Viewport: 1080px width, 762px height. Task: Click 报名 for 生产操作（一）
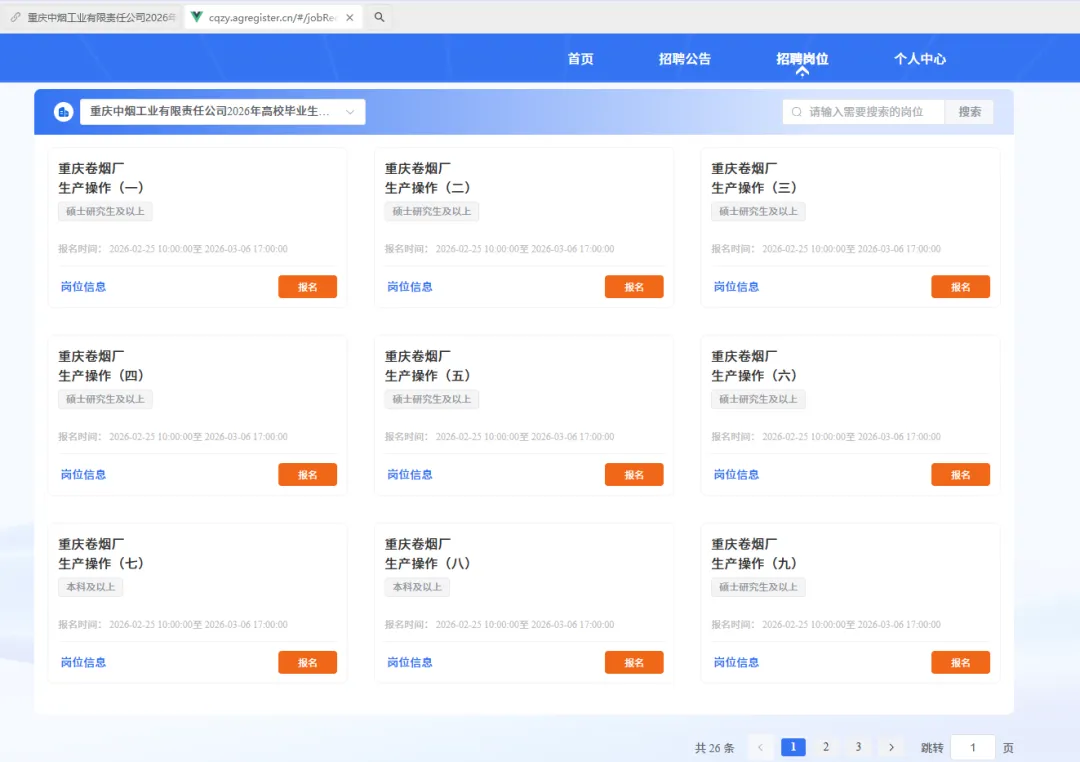click(x=307, y=287)
